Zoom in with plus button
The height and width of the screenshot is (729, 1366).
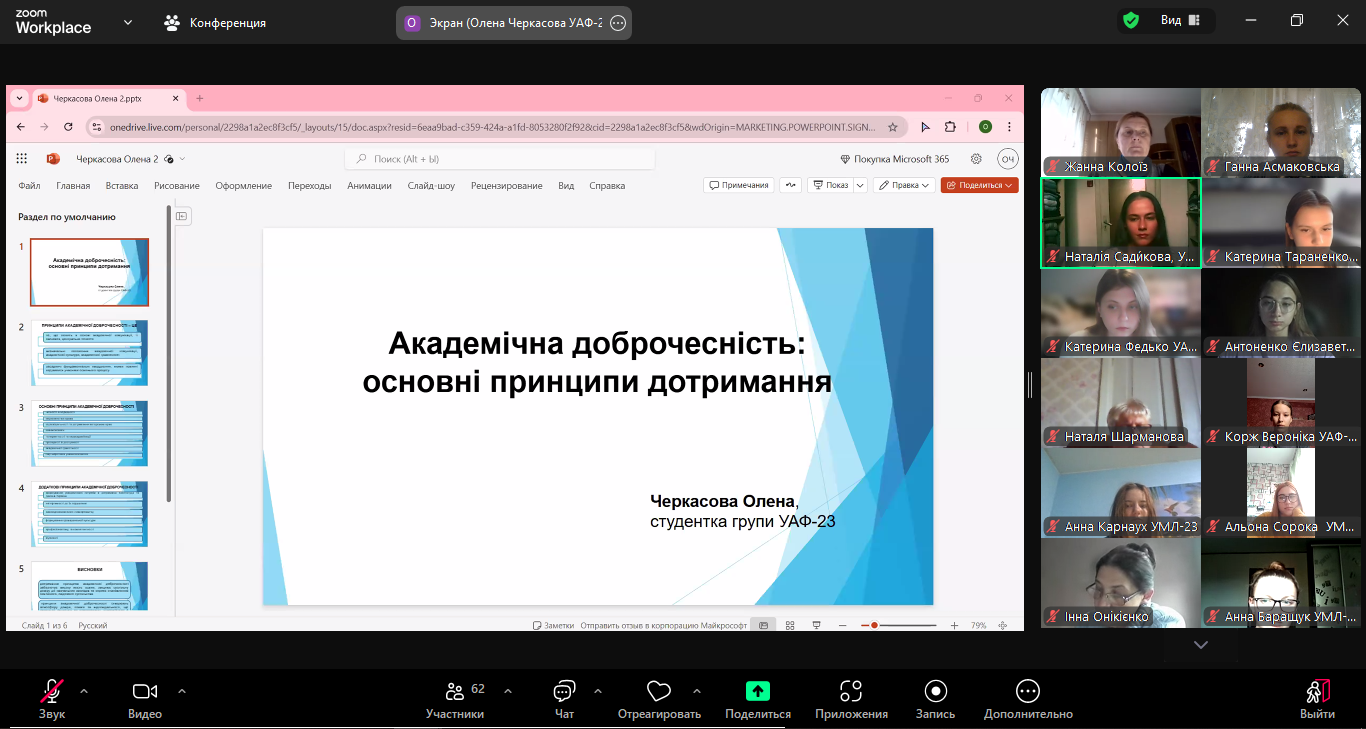(x=954, y=625)
